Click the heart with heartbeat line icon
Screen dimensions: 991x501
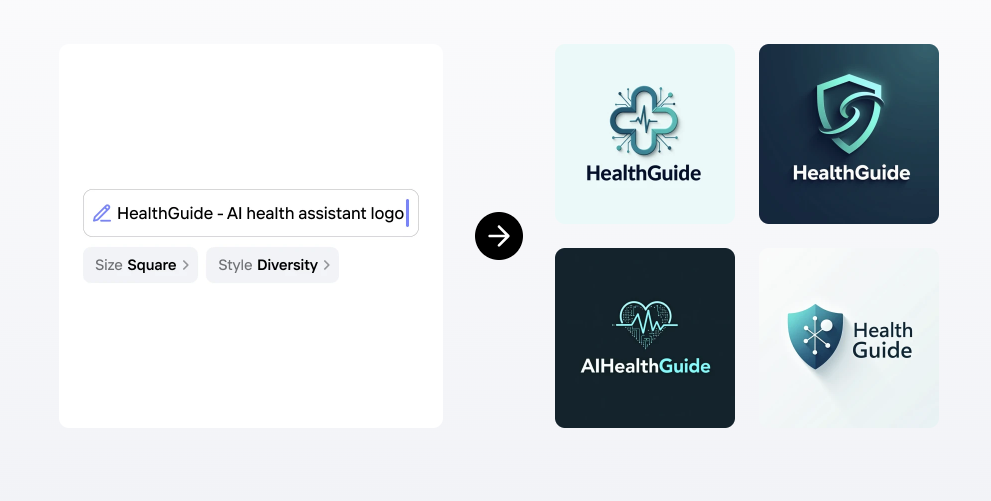tap(645, 319)
